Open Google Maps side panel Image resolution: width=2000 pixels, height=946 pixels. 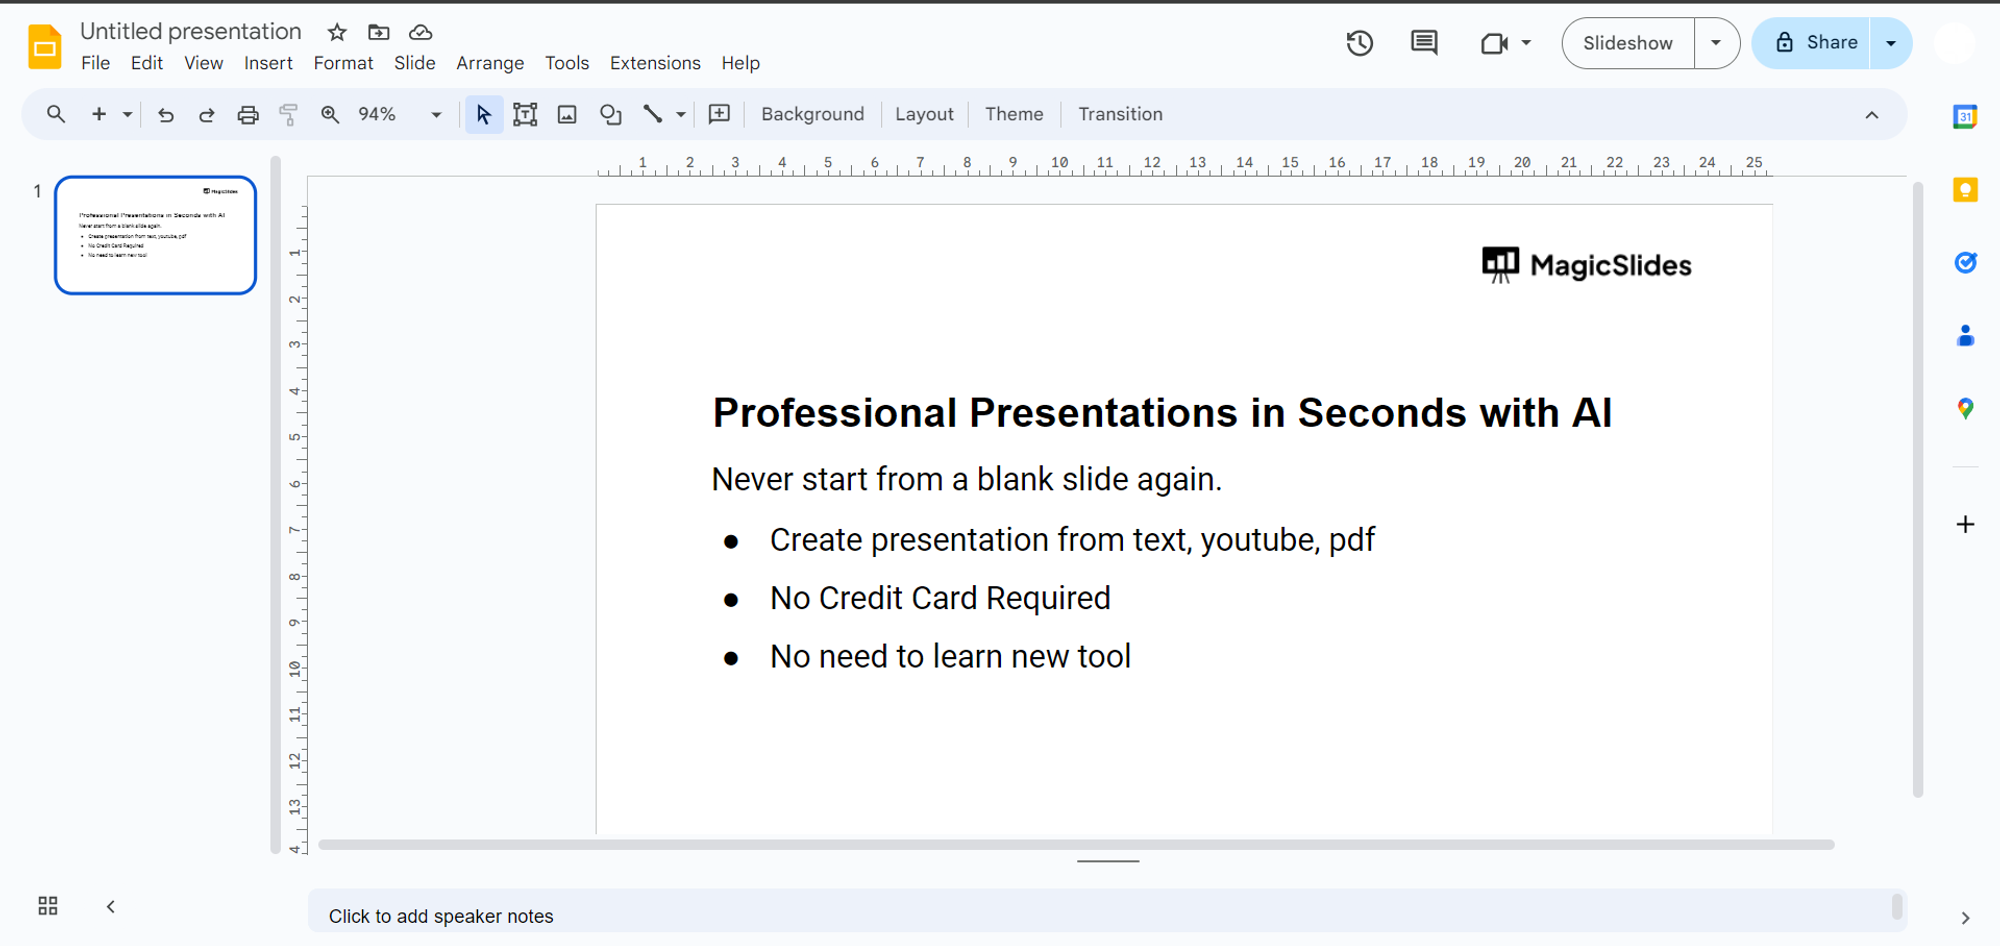coord(1965,409)
